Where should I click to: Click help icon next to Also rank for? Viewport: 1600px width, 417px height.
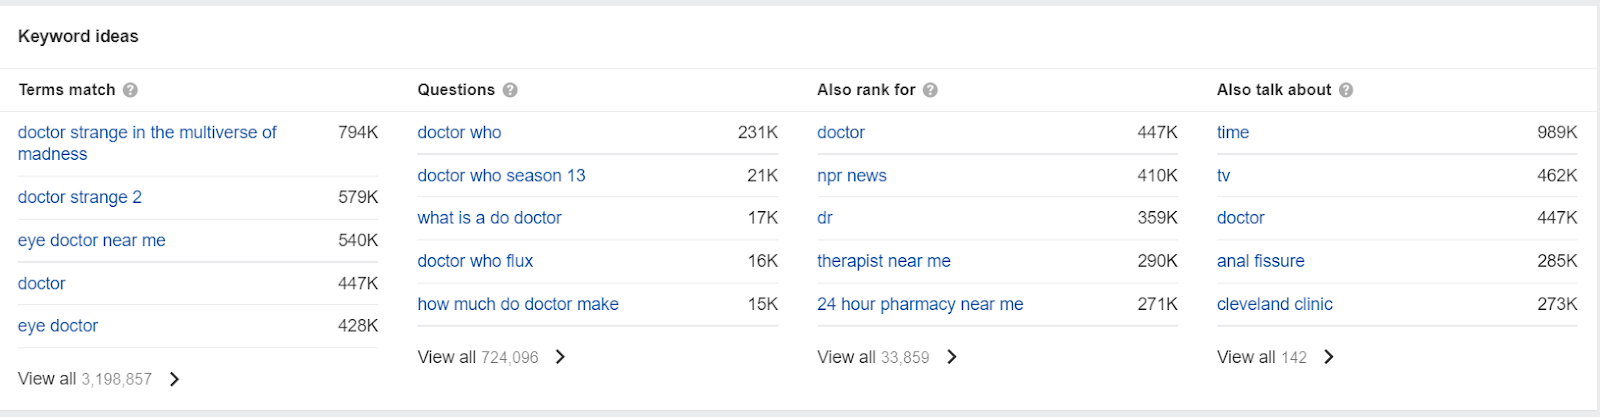tap(930, 90)
